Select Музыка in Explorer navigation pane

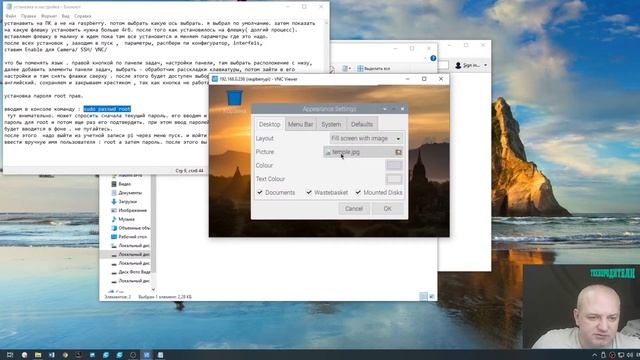[x=126, y=219]
